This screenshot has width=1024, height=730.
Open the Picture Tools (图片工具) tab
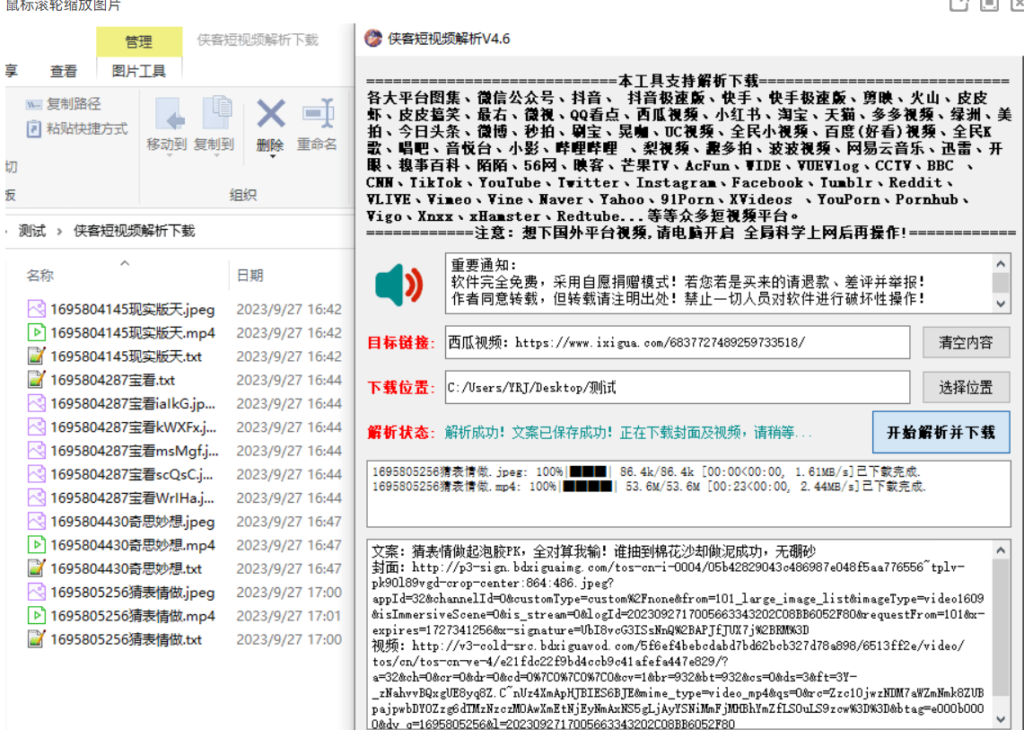(x=139, y=71)
